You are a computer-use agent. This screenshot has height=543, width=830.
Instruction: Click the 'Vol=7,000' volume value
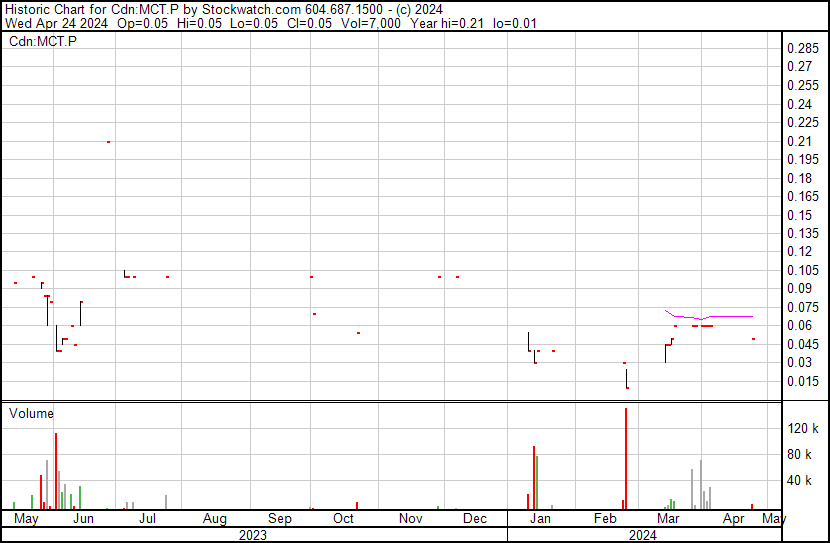[371, 23]
